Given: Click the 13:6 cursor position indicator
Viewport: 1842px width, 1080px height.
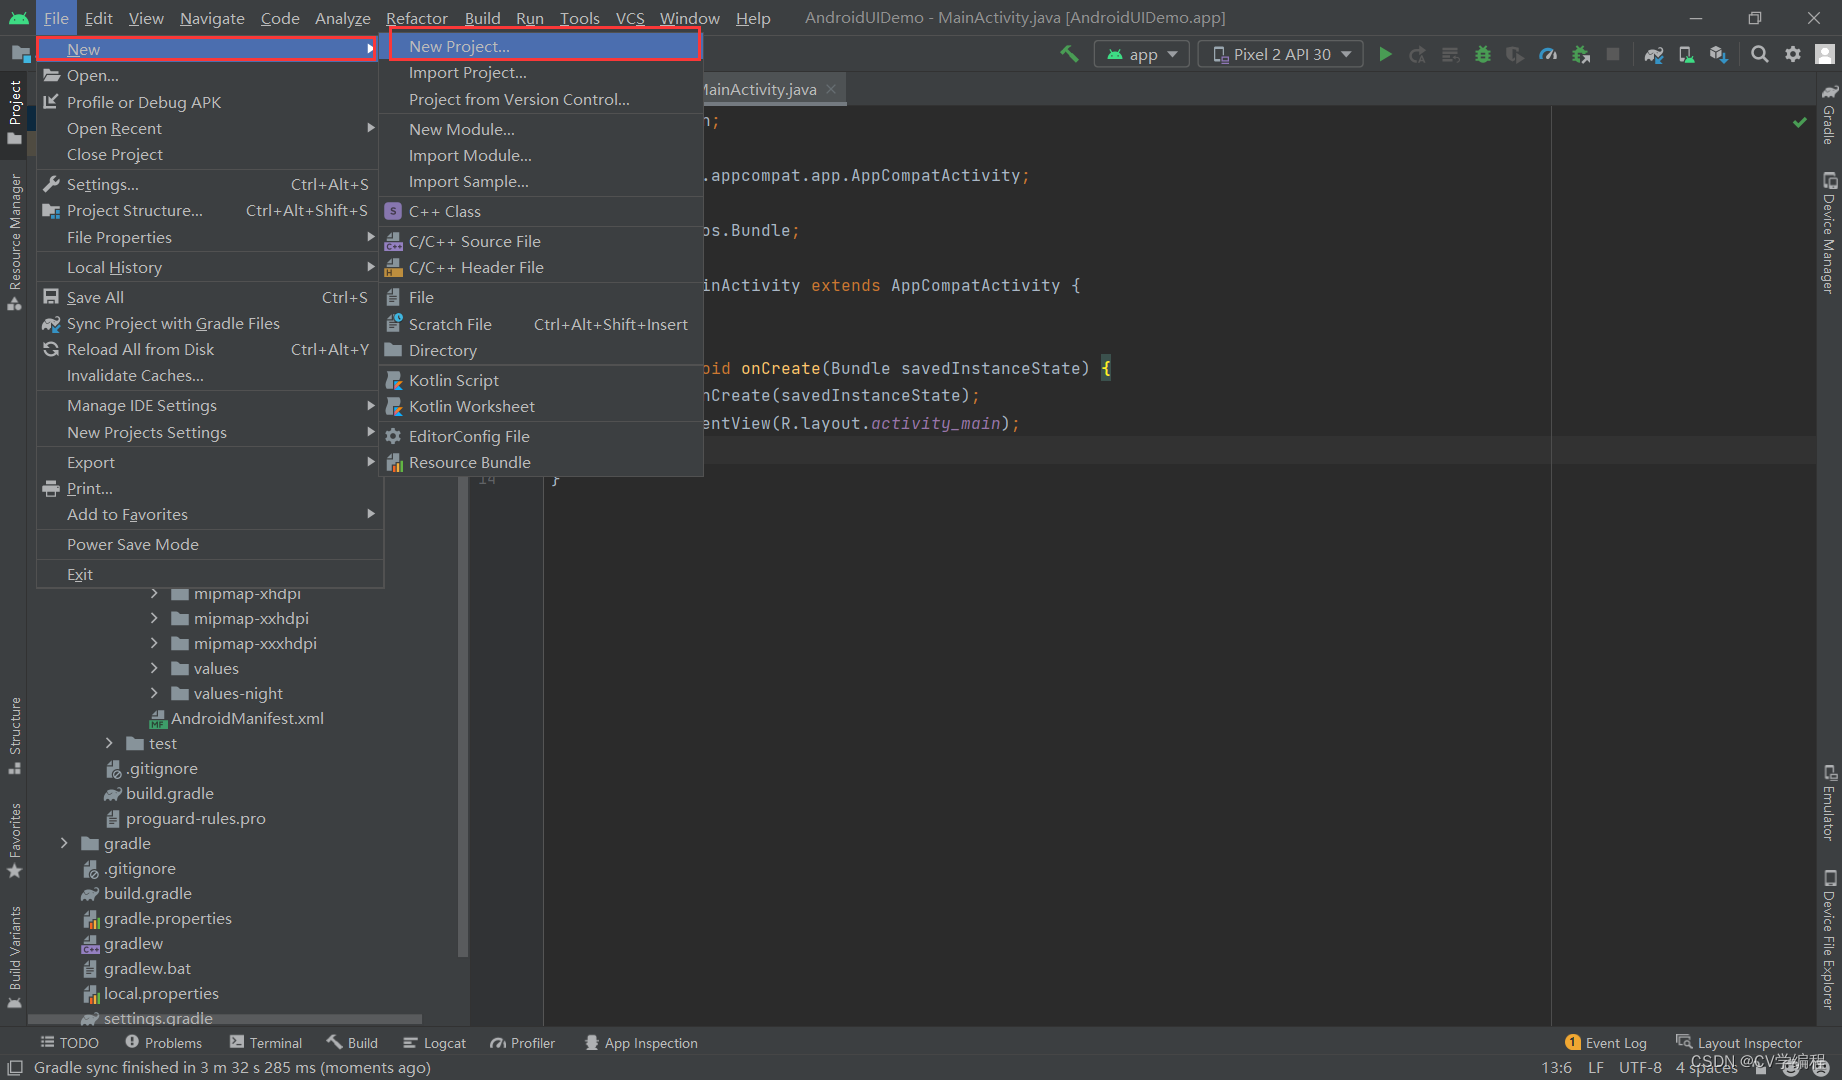Looking at the screenshot, I should pyautogui.click(x=1557, y=1067).
